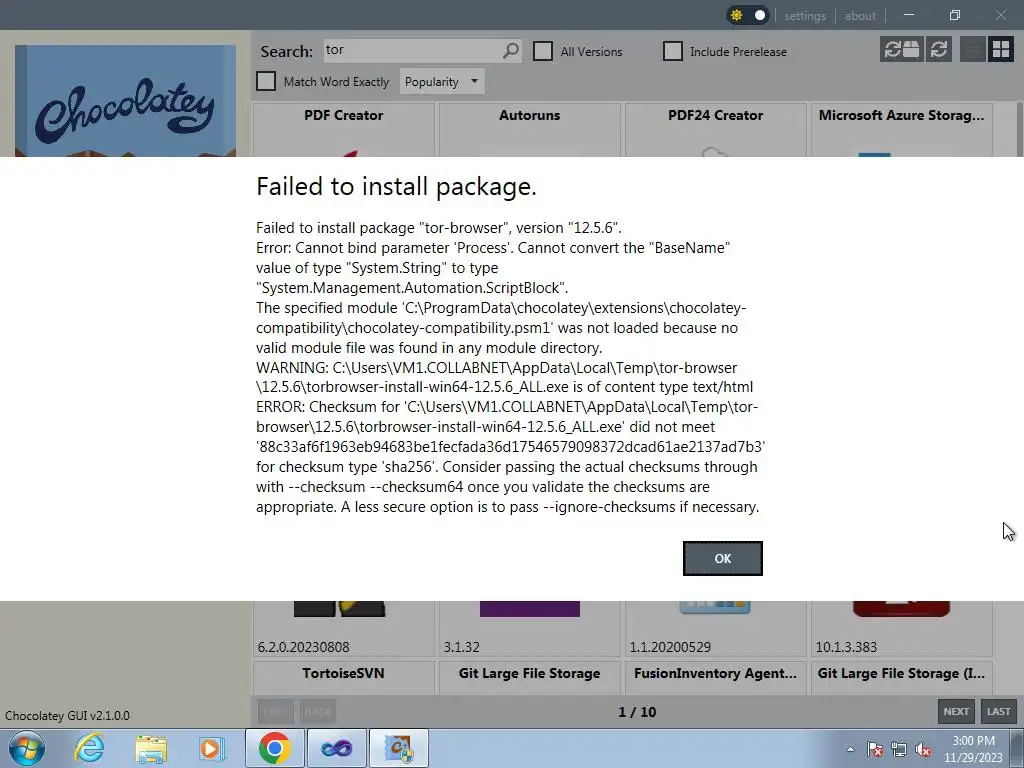Click the NEXT page button
This screenshot has height=768, width=1024.
(956, 711)
